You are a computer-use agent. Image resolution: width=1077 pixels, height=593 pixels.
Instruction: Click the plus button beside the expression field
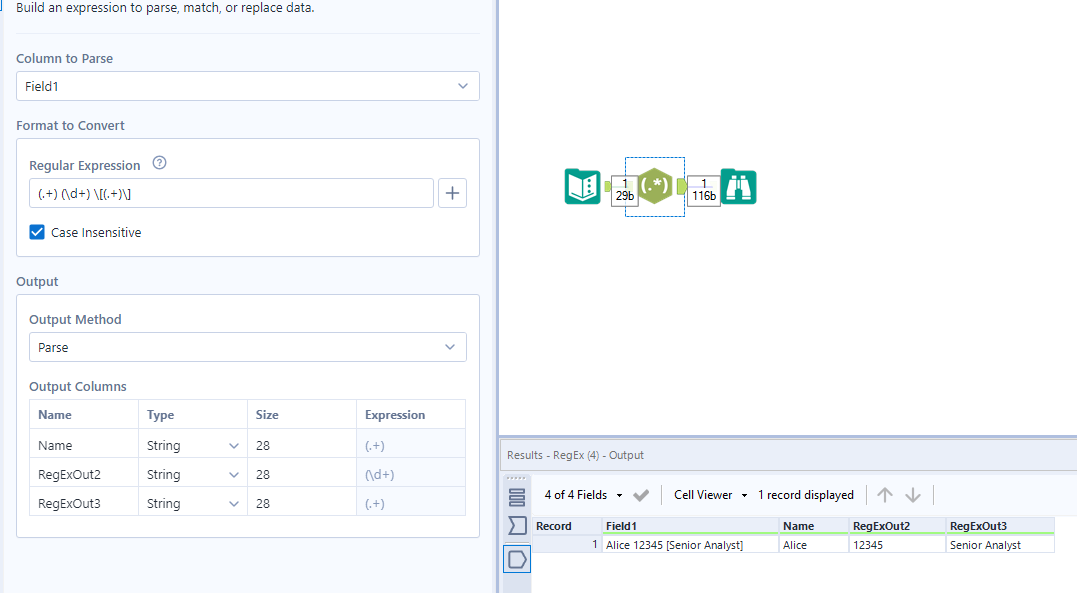(452, 193)
